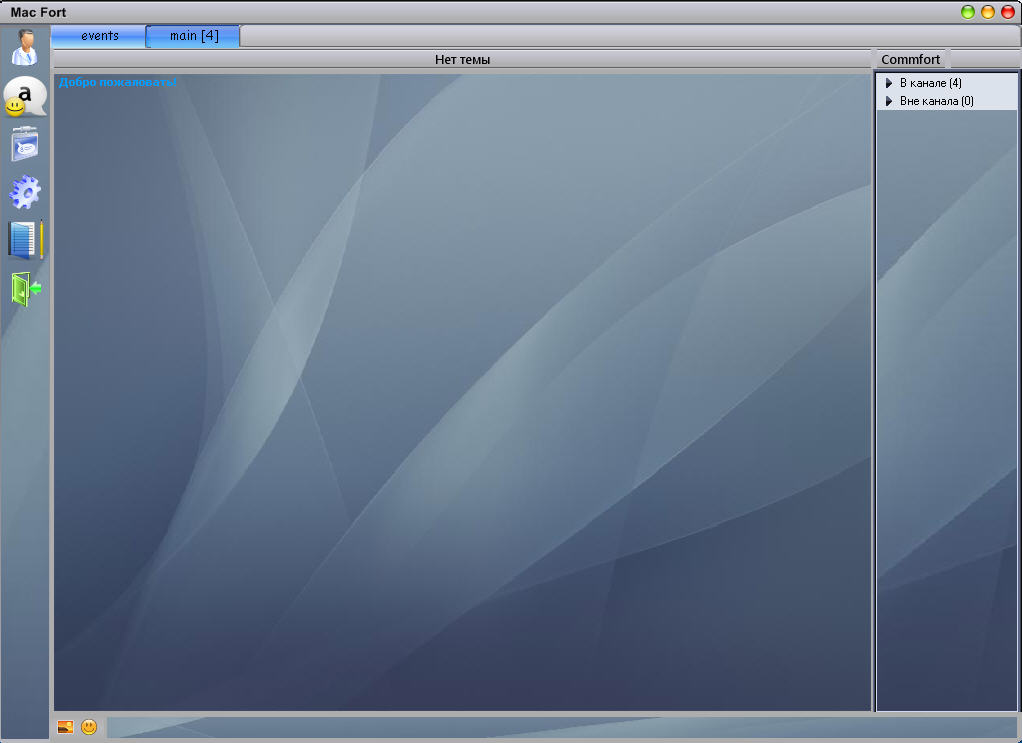Open the Commfort users tab
This screenshot has height=743, width=1022.
tap(910, 59)
